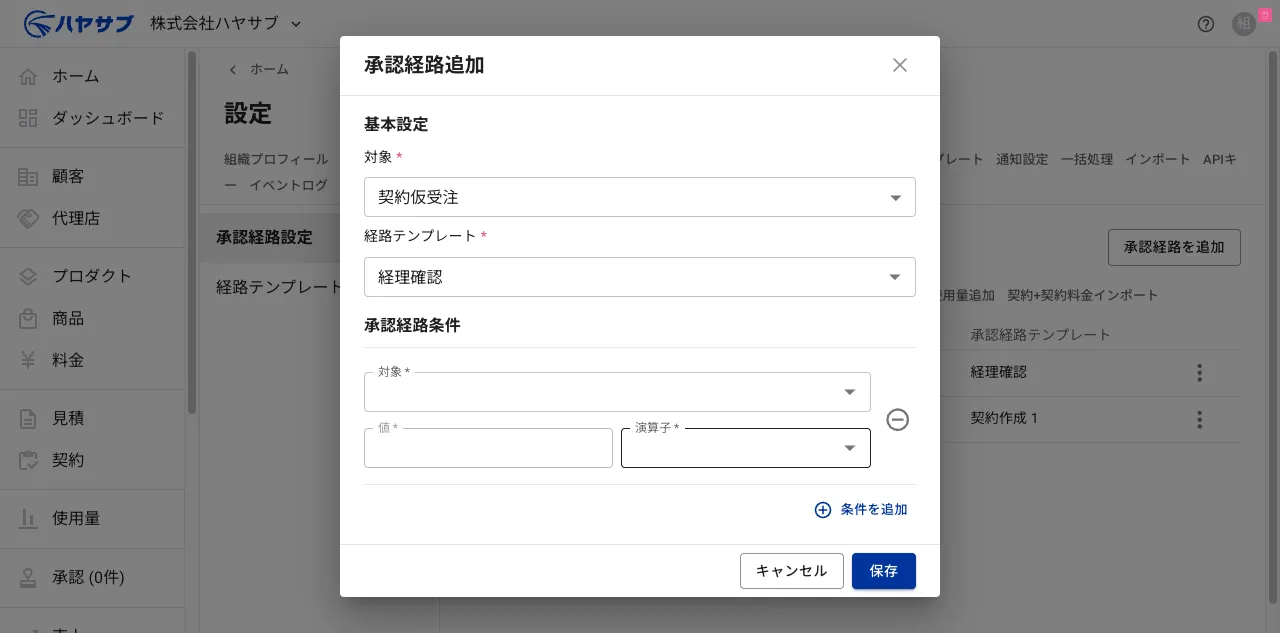Click the sidebar vertical scrollbar
This screenshot has width=1280, height=633.
[x=191, y=232]
